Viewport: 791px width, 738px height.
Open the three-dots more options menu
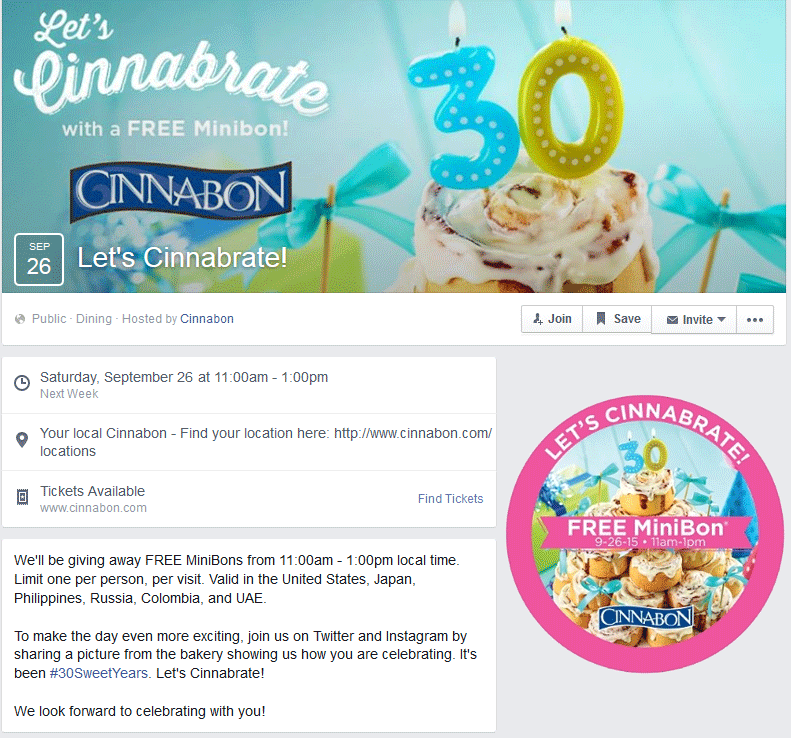pos(755,319)
